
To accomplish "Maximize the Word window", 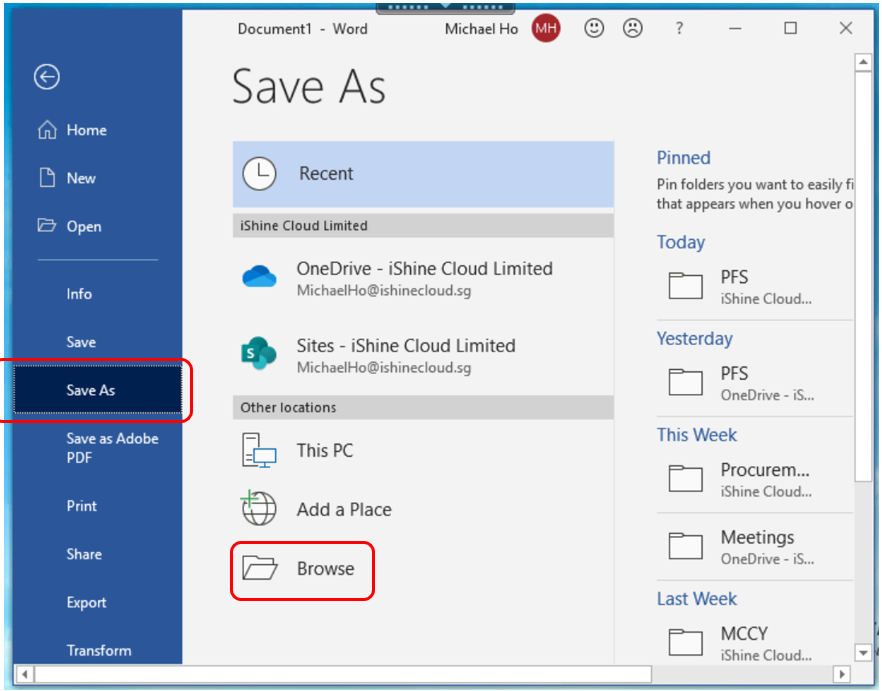I will click(790, 28).
